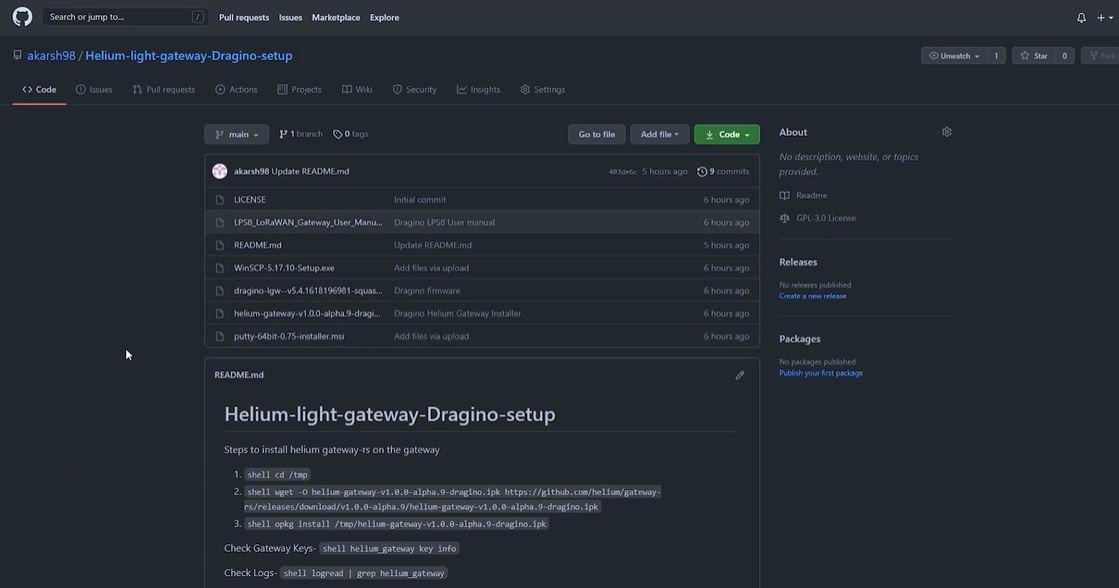Click Create a new release
The image size is (1119, 588).
pyautogui.click(x=812, y=296)
